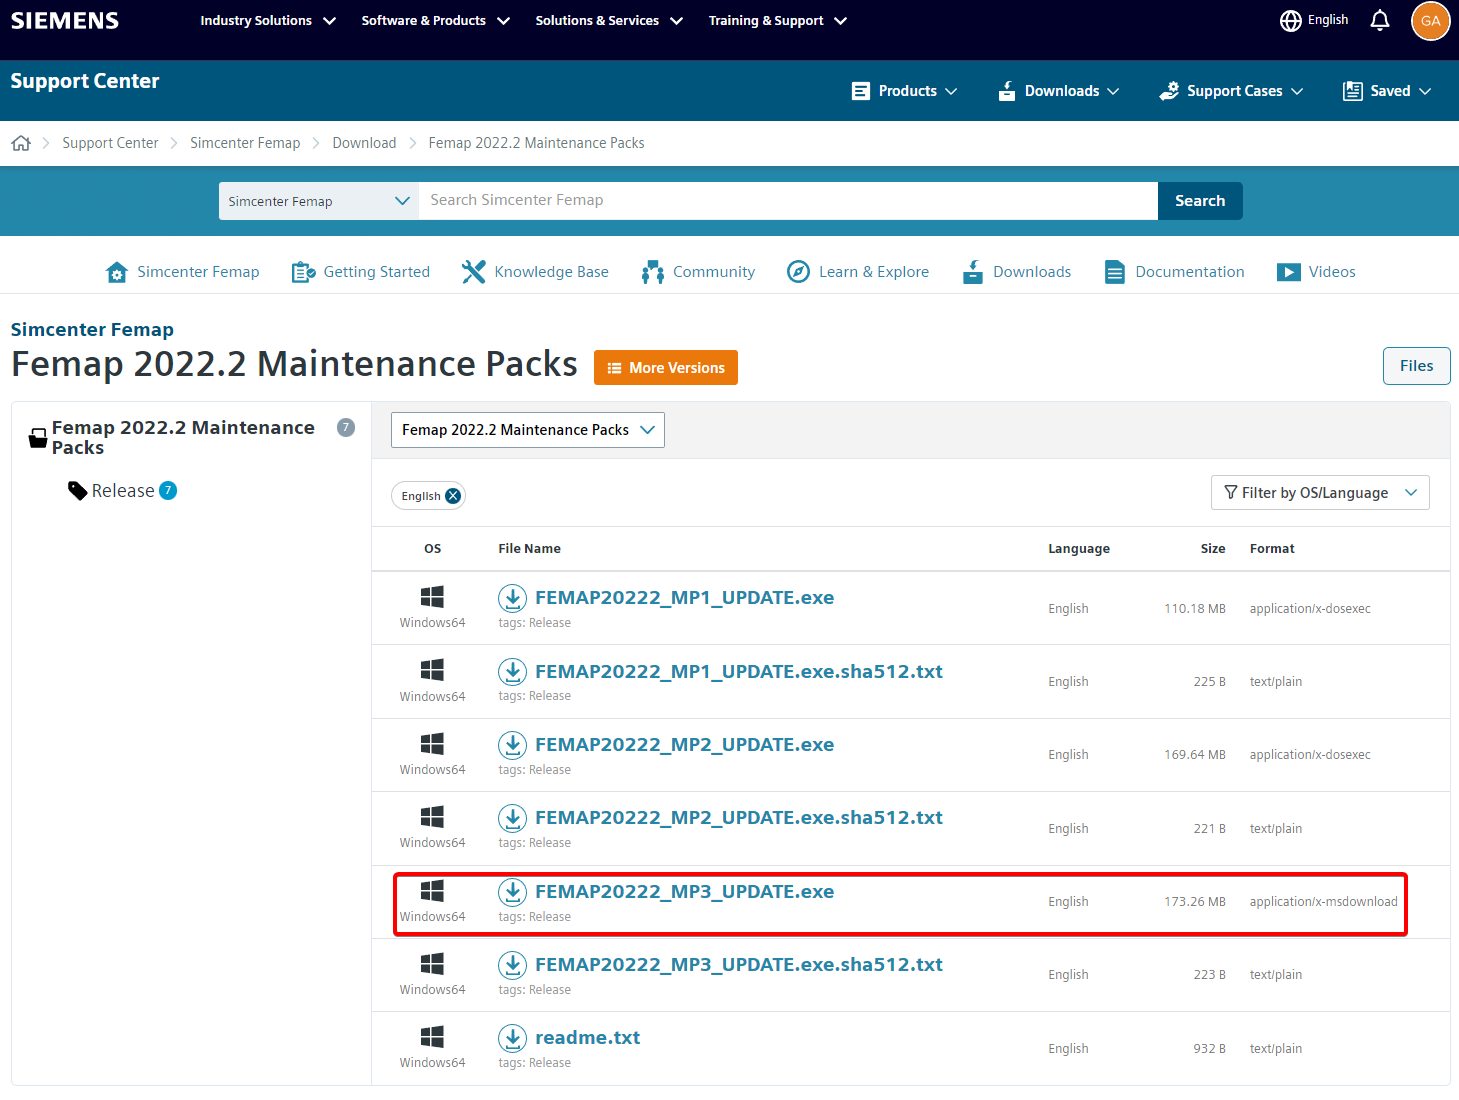
Task: Click the Windows logo in the readme.txt row
Action: coord(432,1037)
